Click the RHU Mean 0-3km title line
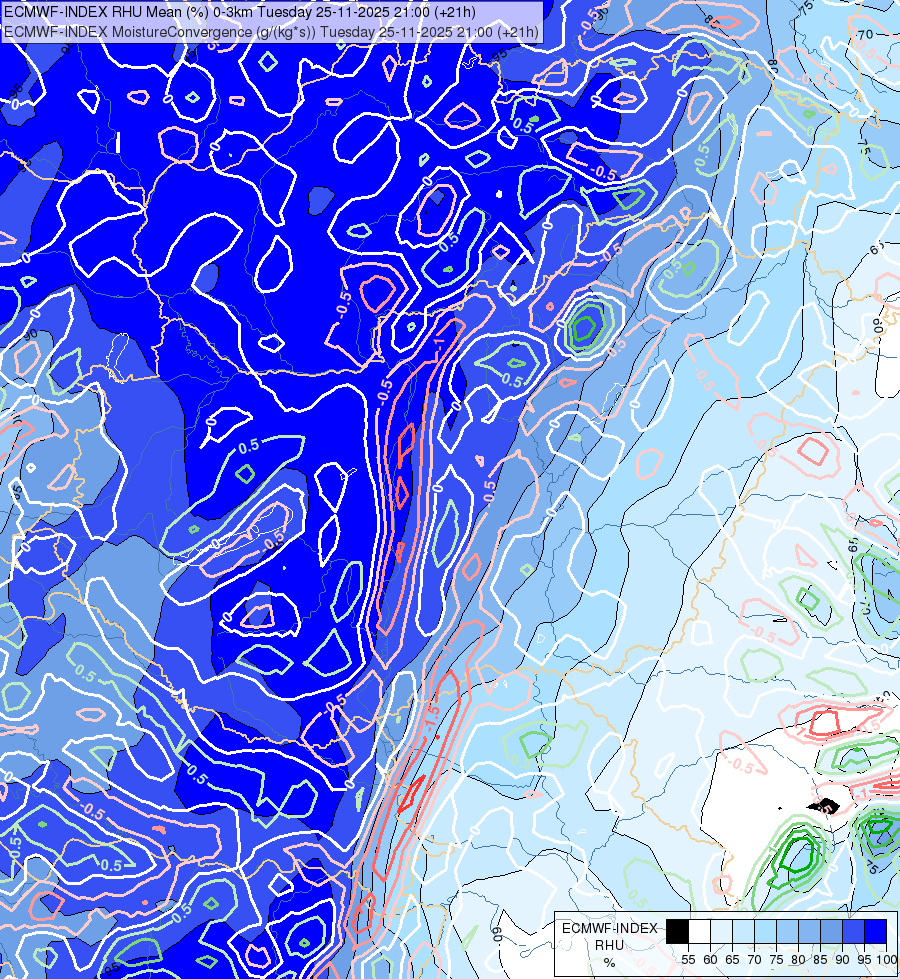Image resolution: width=900 pixels, height=979 pixels. click(240, 12)
